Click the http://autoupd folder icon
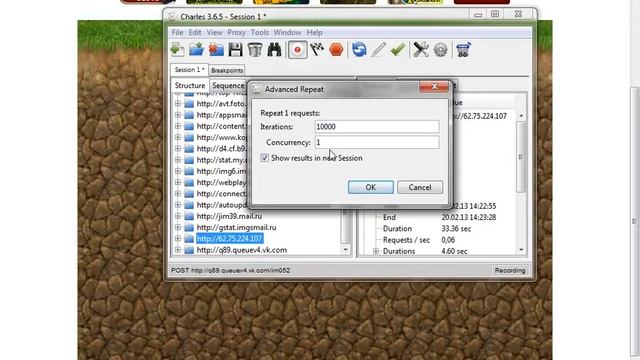This screenshot has height=360, width=640. 189,205
